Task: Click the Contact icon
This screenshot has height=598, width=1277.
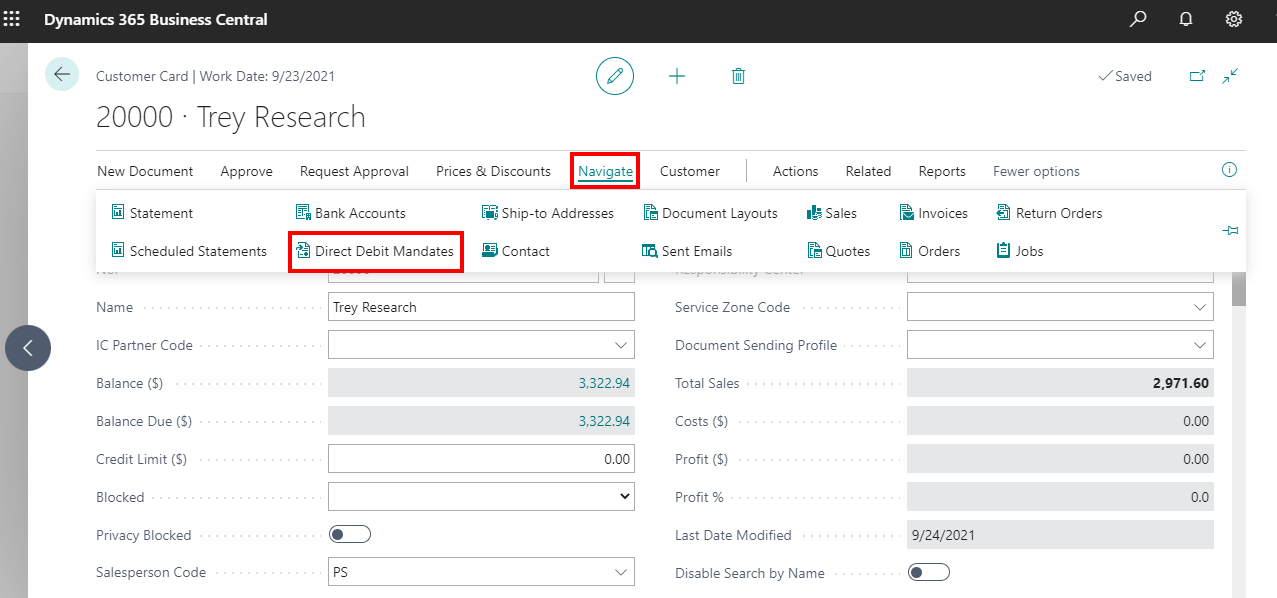Action: pyautogui.click(x=490, y=251)
